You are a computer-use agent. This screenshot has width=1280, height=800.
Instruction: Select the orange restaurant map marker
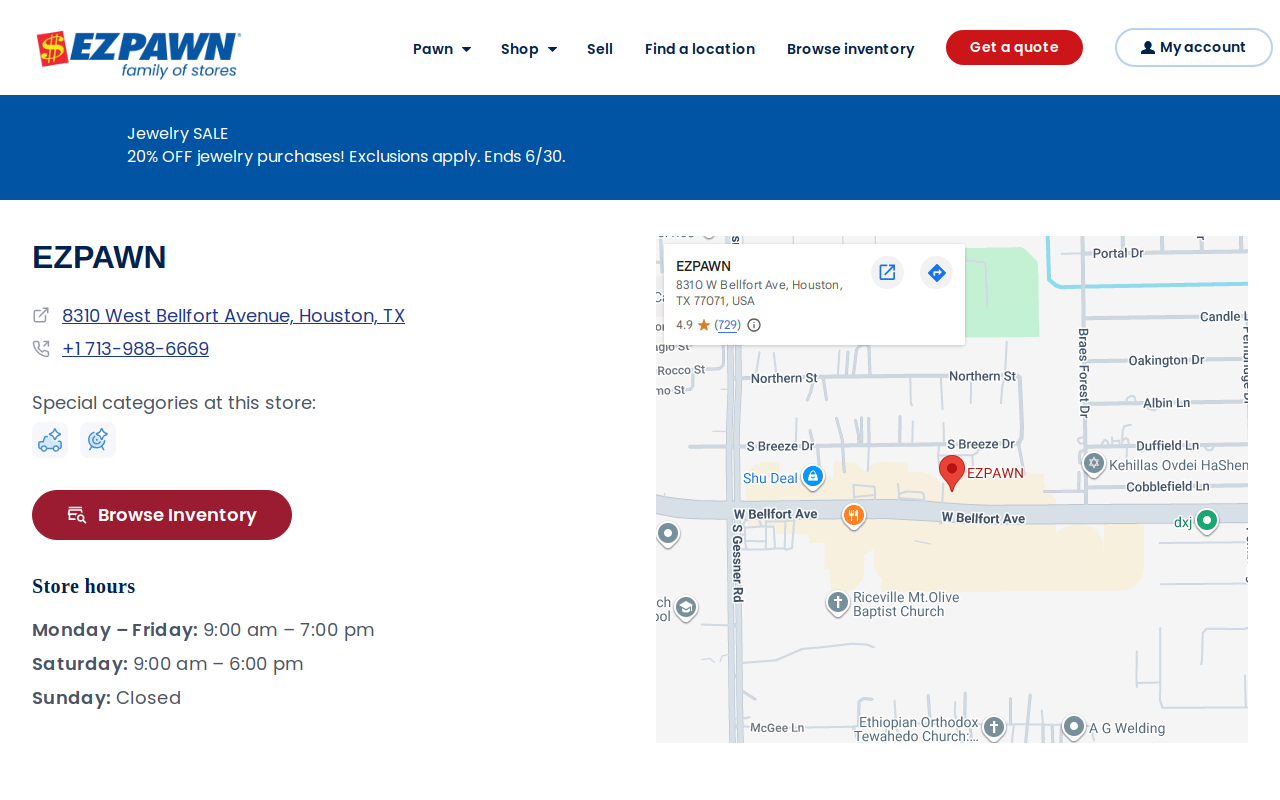pos(853,515)
